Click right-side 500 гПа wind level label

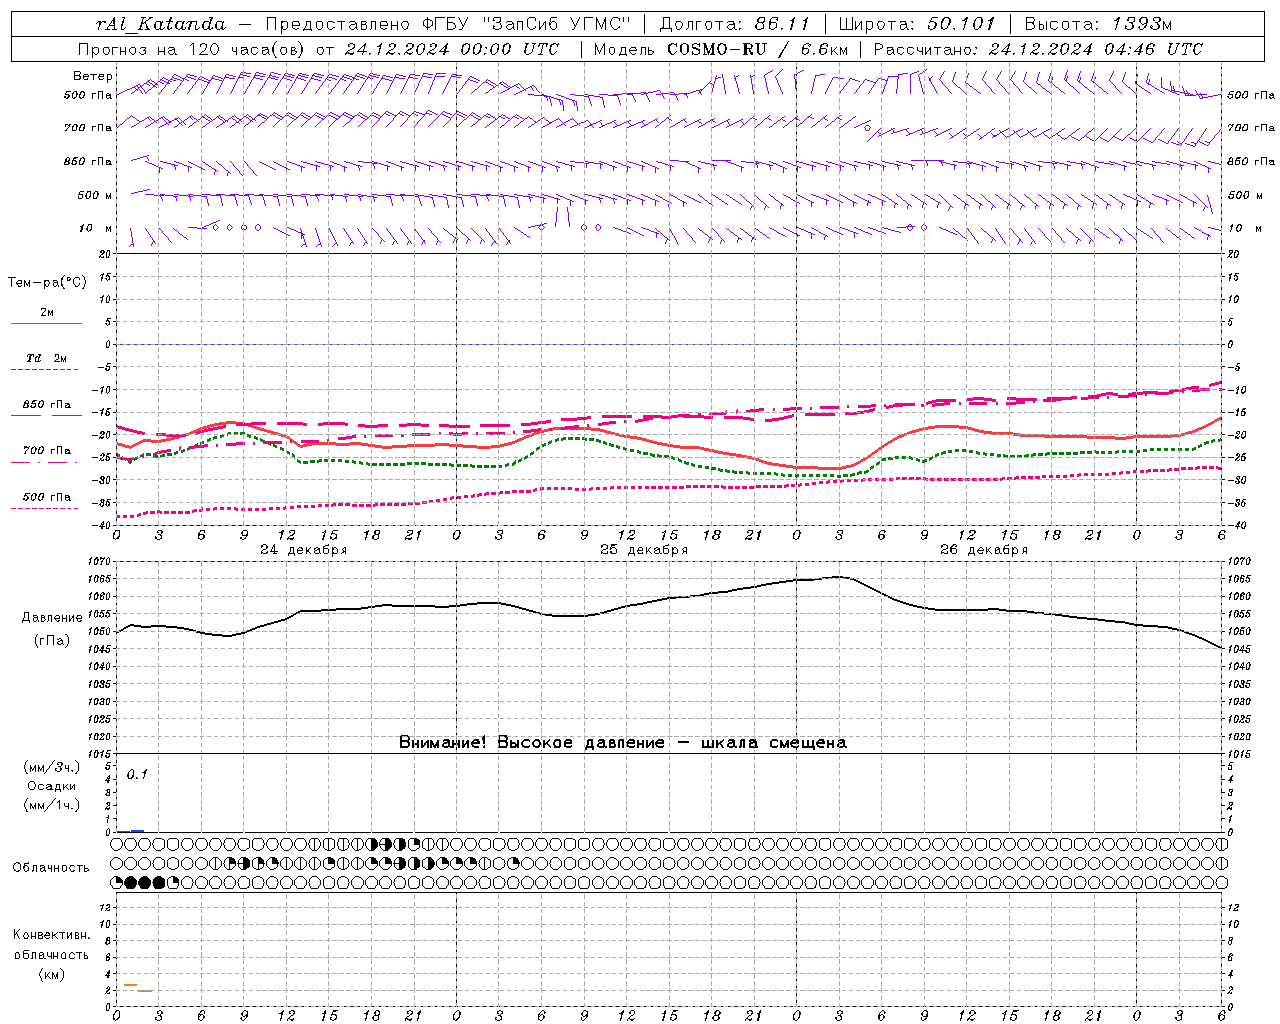(x=1251, y=95)
